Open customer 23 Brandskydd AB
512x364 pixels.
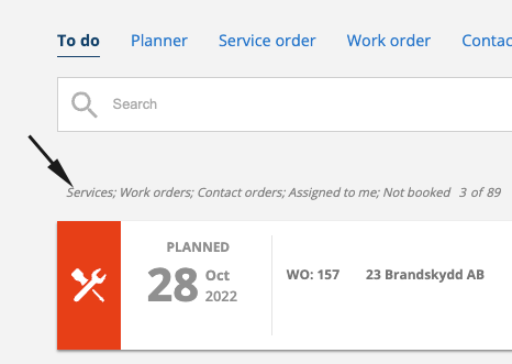coord(425,275)
